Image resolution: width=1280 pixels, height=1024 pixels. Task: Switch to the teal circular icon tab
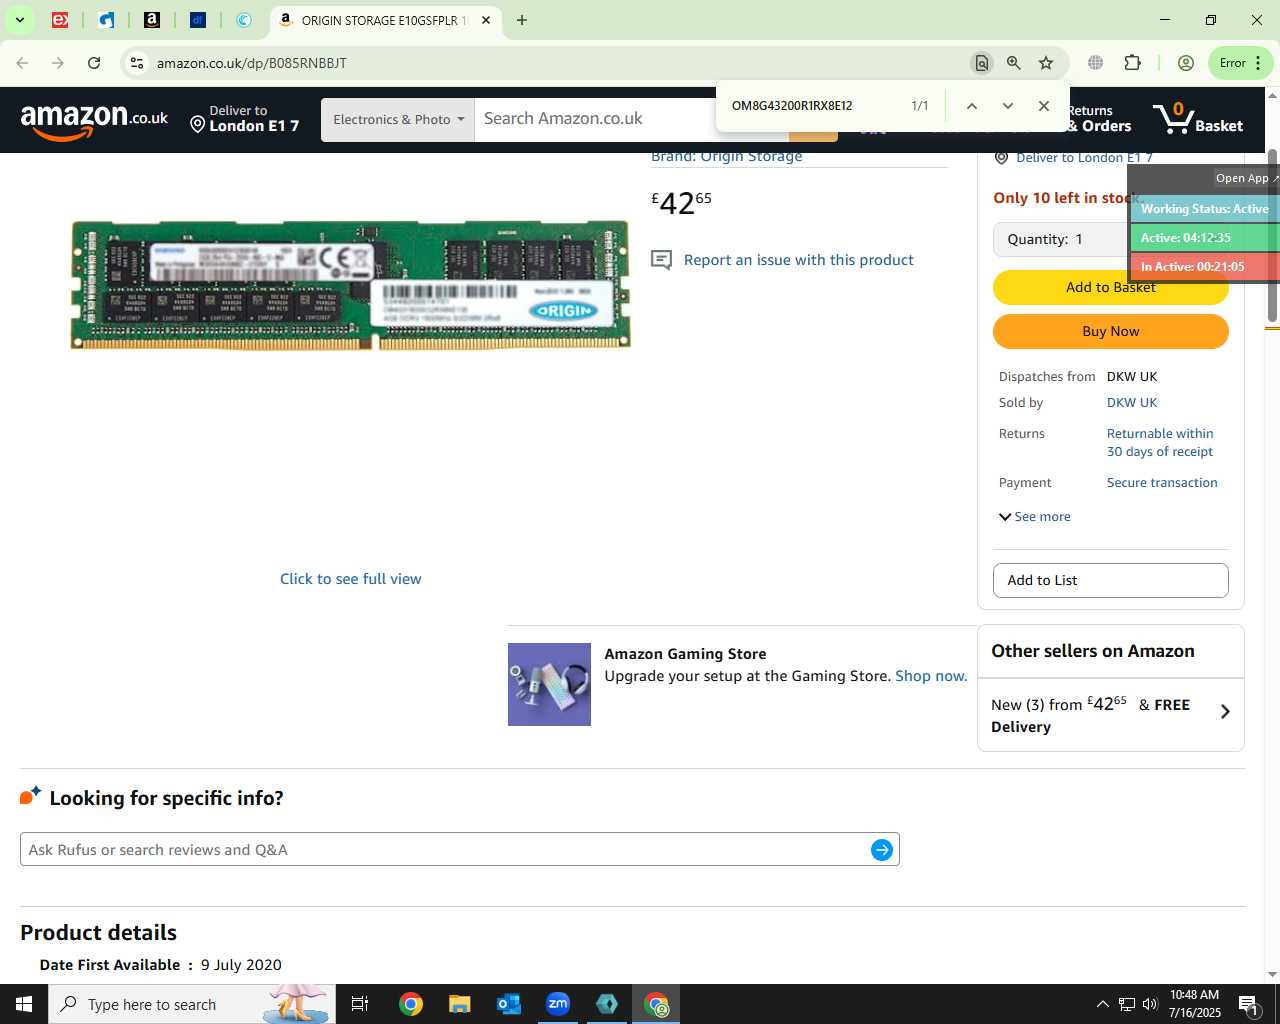(x=244, y=20)
